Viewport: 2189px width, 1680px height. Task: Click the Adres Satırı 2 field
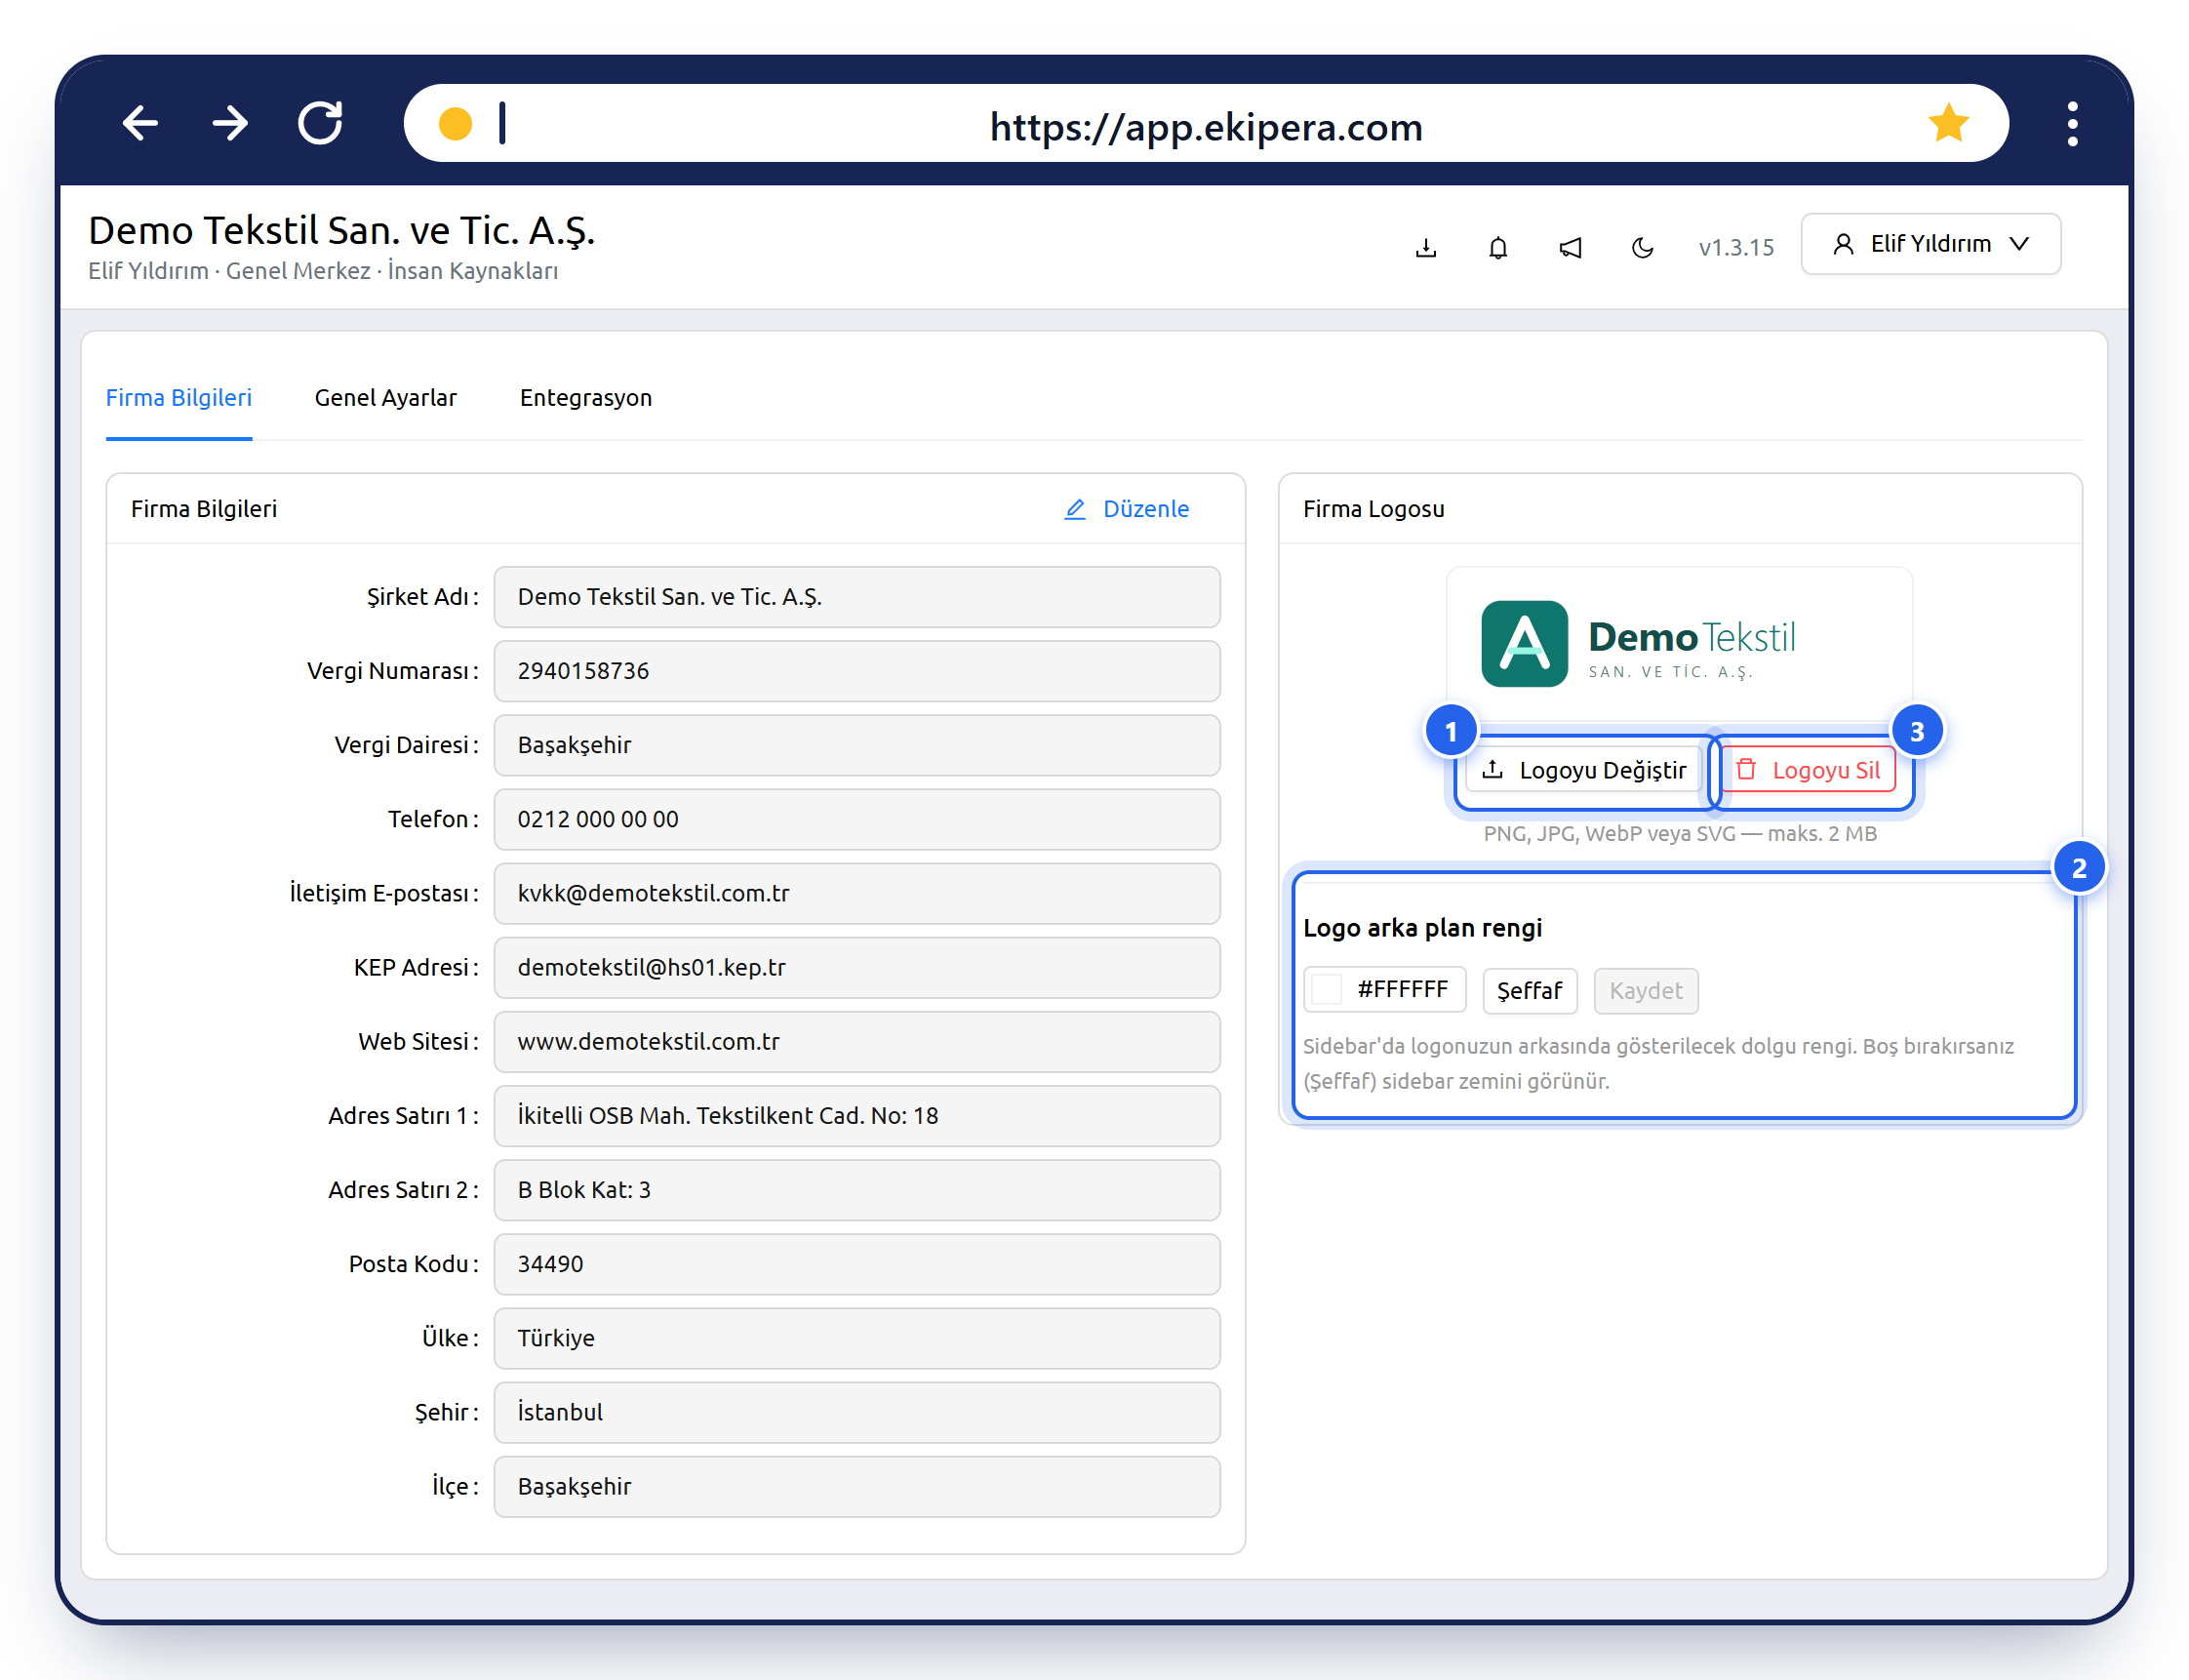[857, 1189]
